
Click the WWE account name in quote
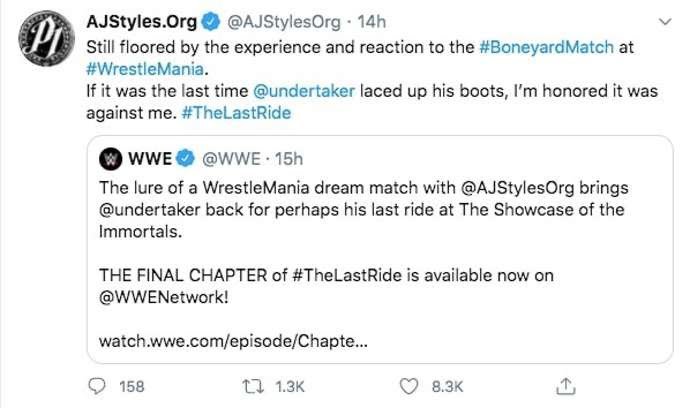150,158
